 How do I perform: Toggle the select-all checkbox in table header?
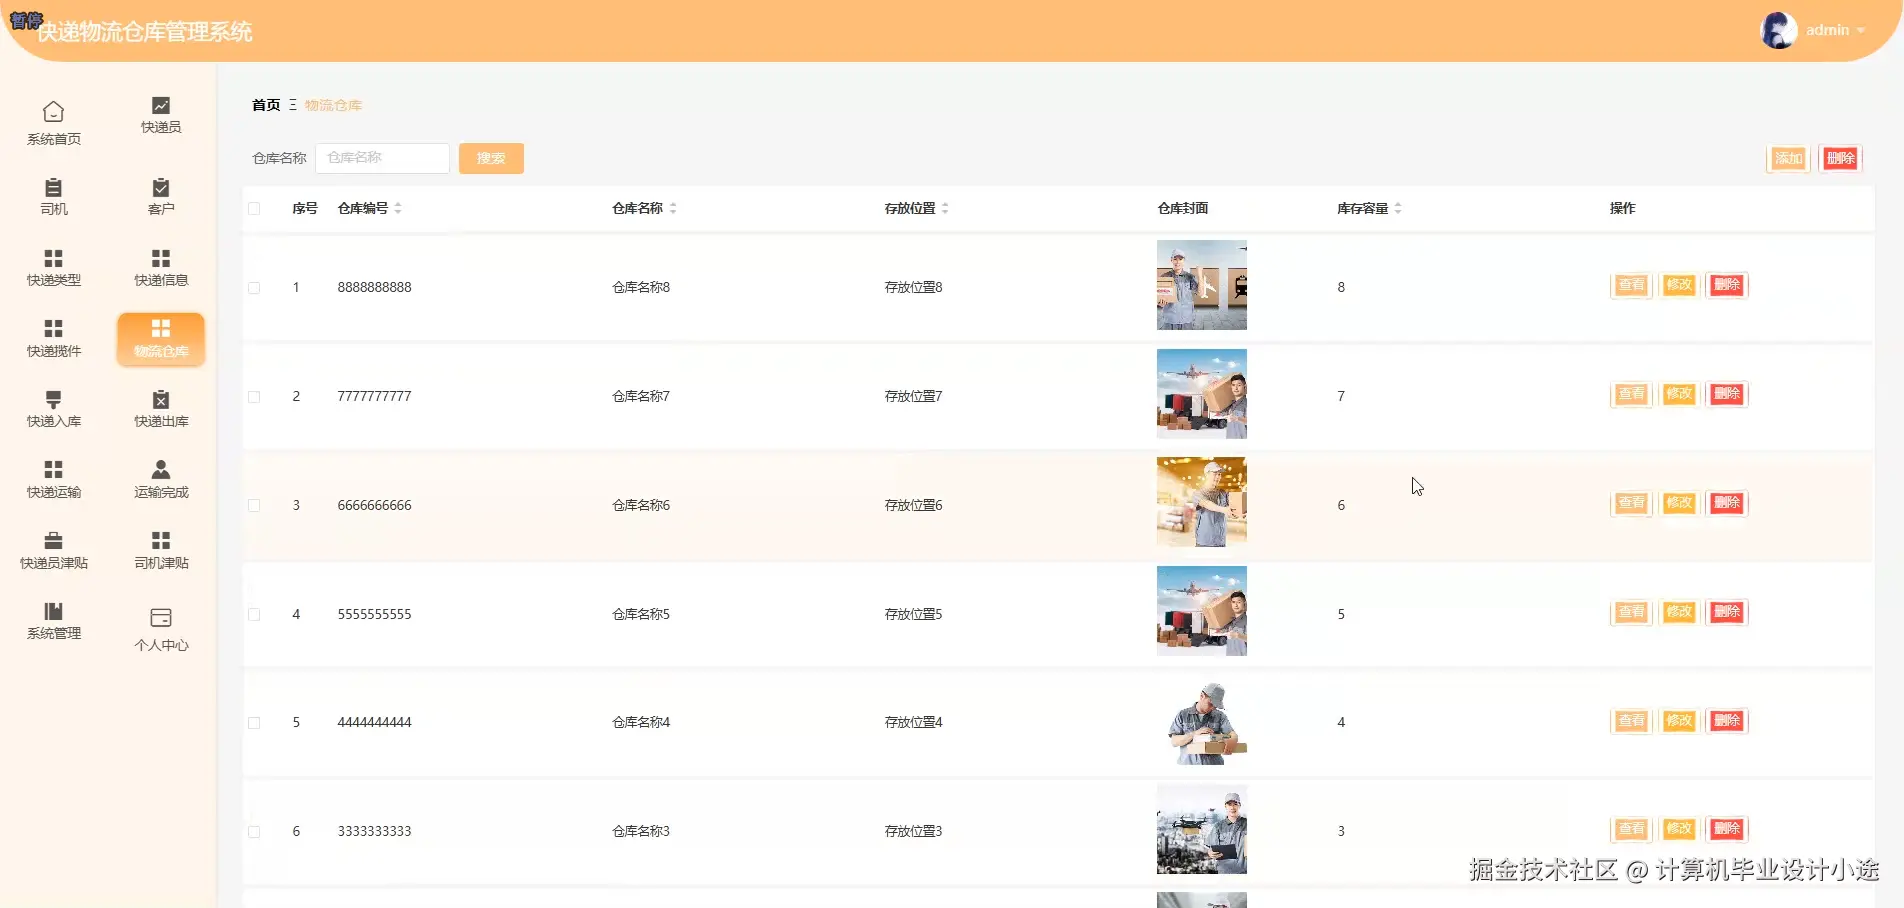254,209
